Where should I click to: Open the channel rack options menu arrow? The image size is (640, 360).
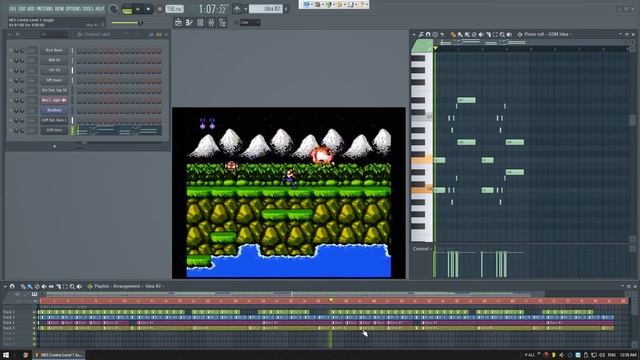(x=10, y=35)
